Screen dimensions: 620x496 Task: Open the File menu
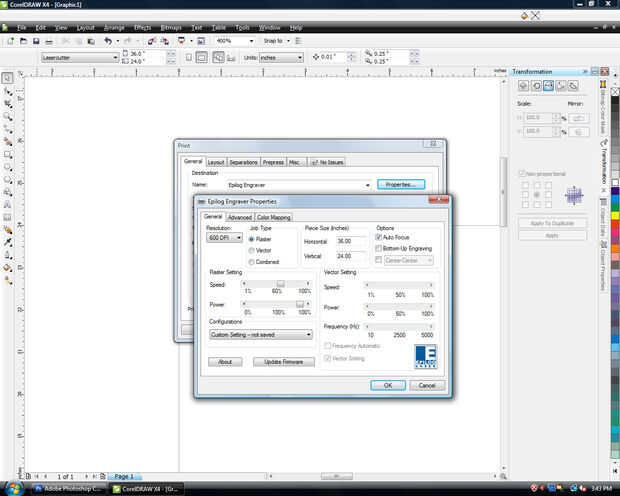point(21,28)
